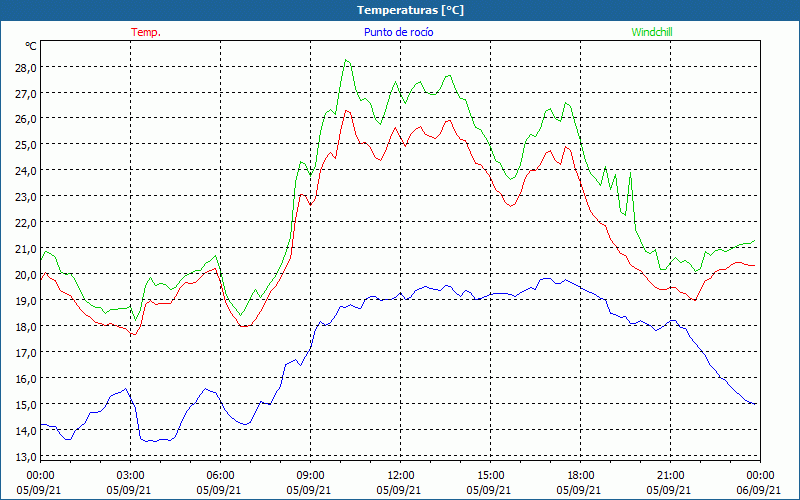Image resolution: width=800 pixels, height=500 pixels.
Task: Click the 18,0 y-axis value
Action: (x=26, y=327)
